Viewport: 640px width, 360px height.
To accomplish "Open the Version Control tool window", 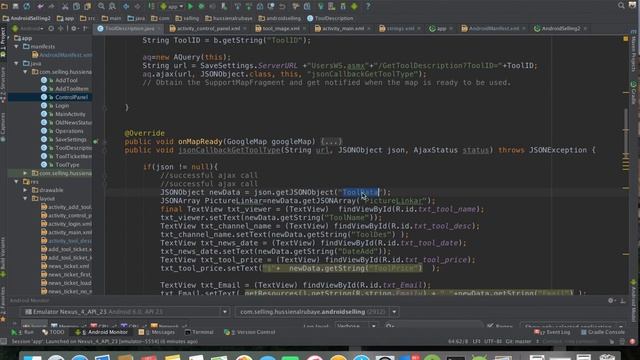I will tap(249, 332).
